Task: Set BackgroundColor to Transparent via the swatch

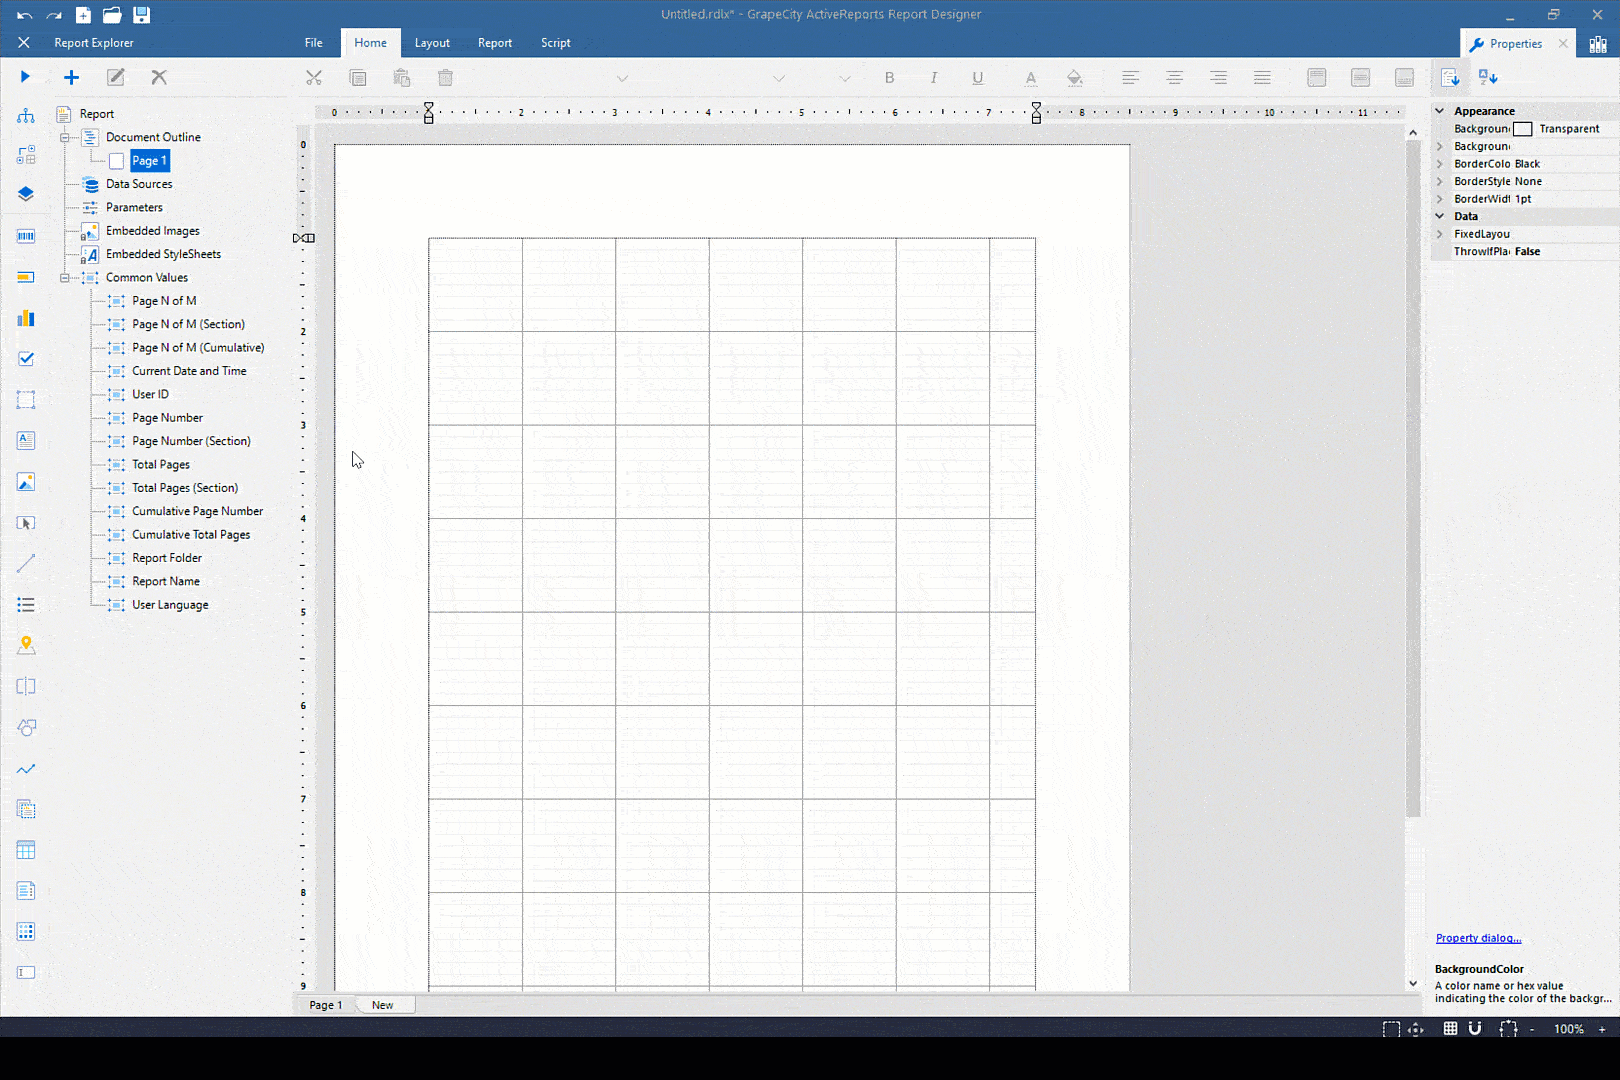Action: (1522, 128)
